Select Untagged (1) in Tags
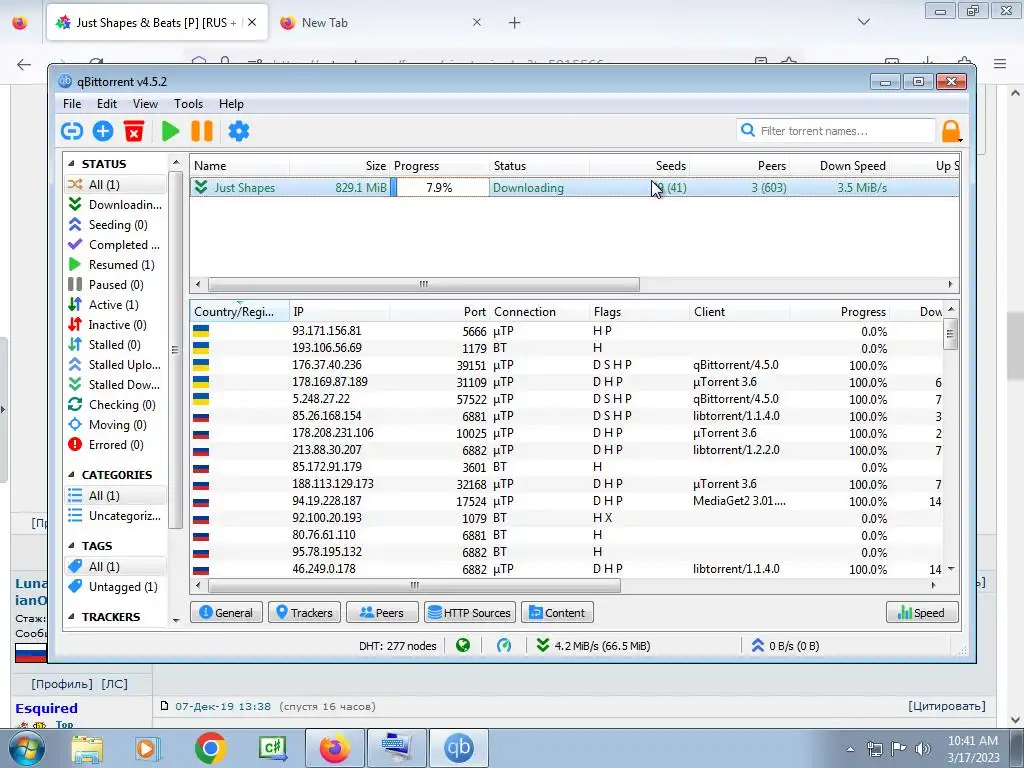 (x=115, y=586)
